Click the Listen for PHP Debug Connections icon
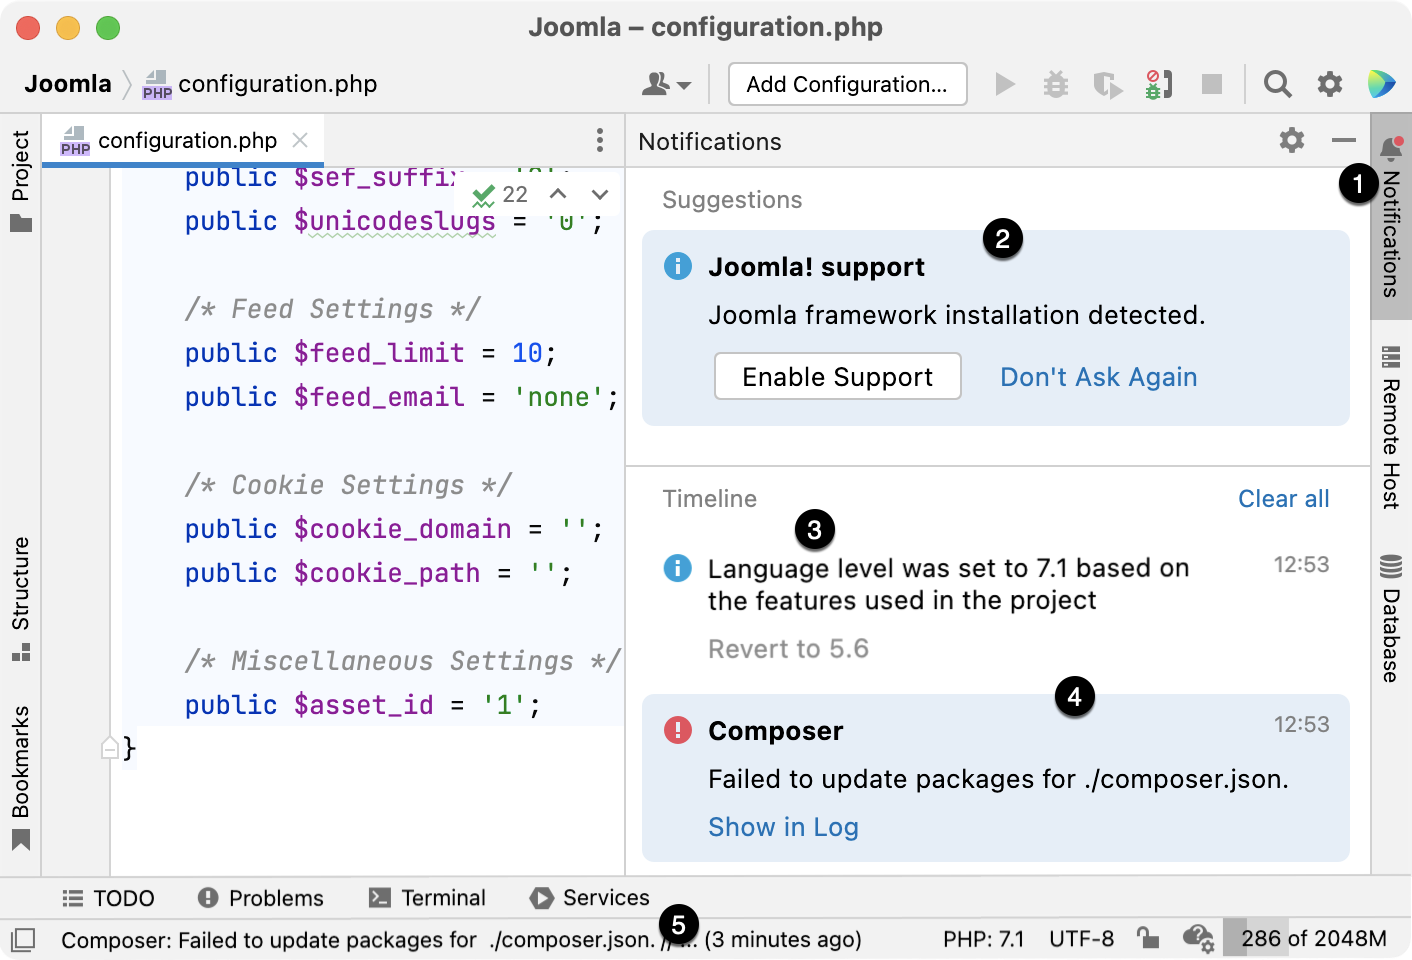1412x960 pixels. click(1159, 84)
